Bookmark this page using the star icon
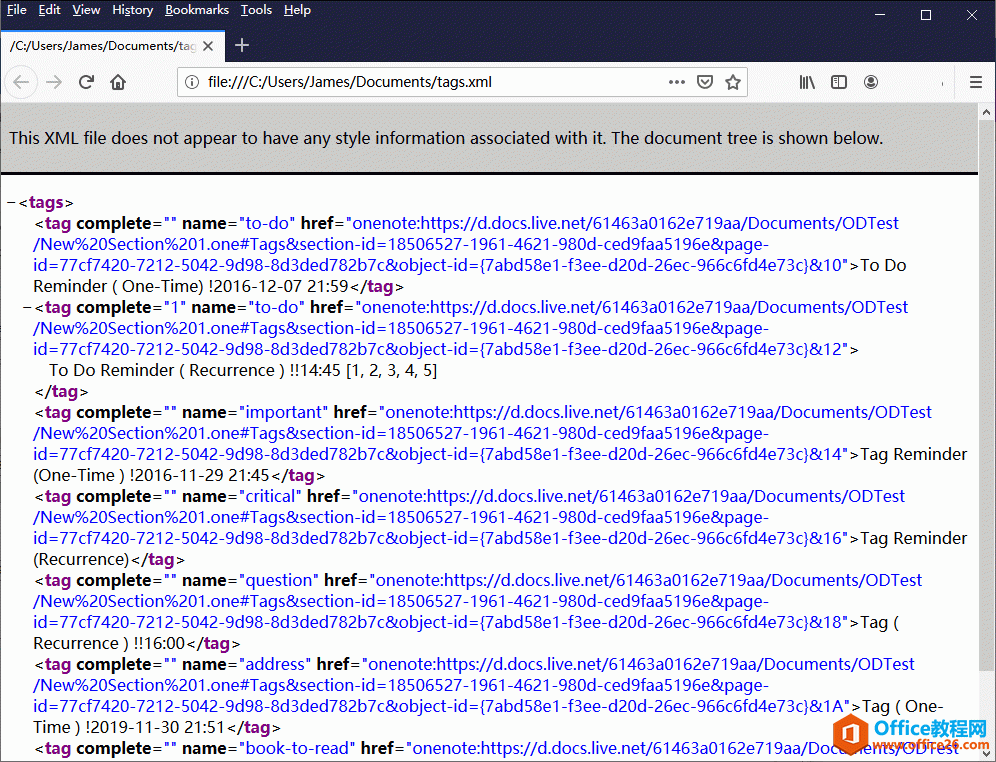996x762 pixels. [734, 82]
